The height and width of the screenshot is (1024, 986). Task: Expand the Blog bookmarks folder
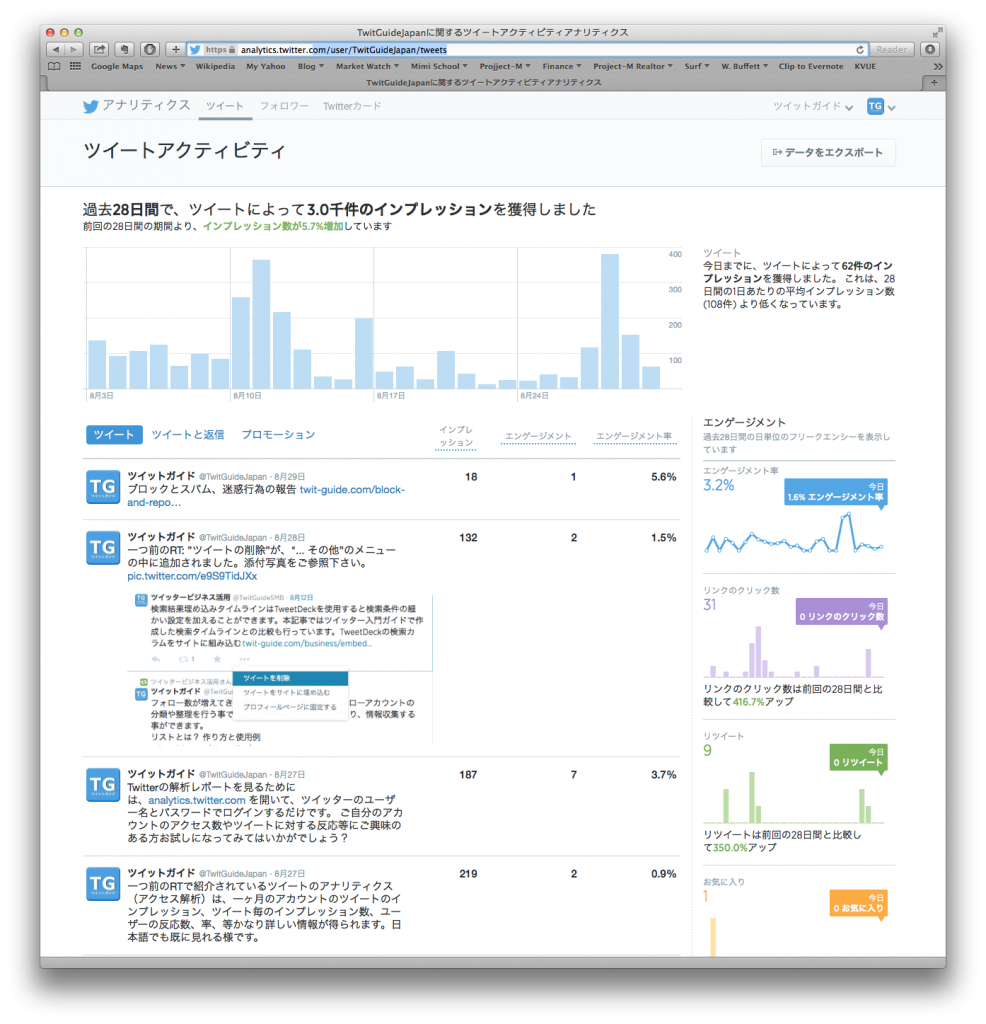tap(310, 66)
